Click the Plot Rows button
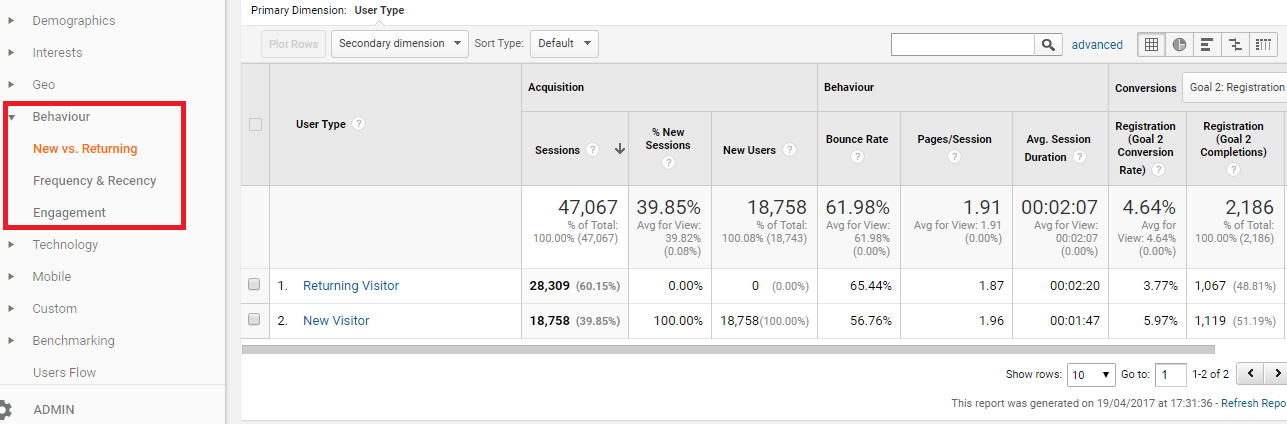Viewport: 1287px width, 424px height. (294, 44)
